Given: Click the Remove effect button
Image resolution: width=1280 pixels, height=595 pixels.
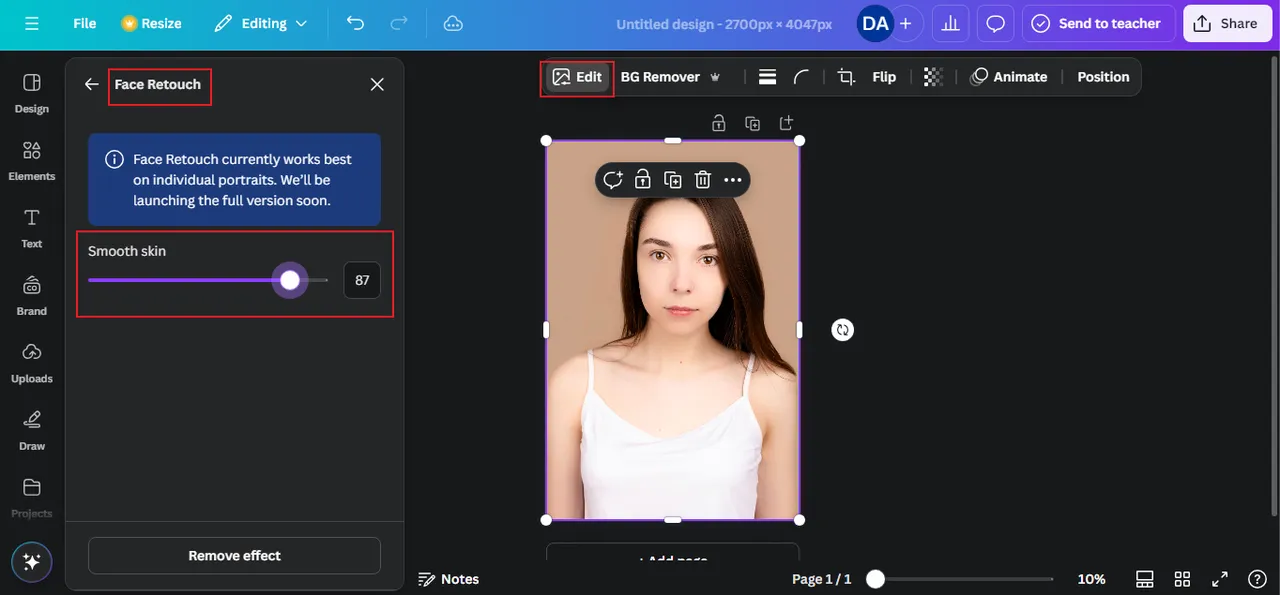Looking at the screenshot, I should 234,556.
